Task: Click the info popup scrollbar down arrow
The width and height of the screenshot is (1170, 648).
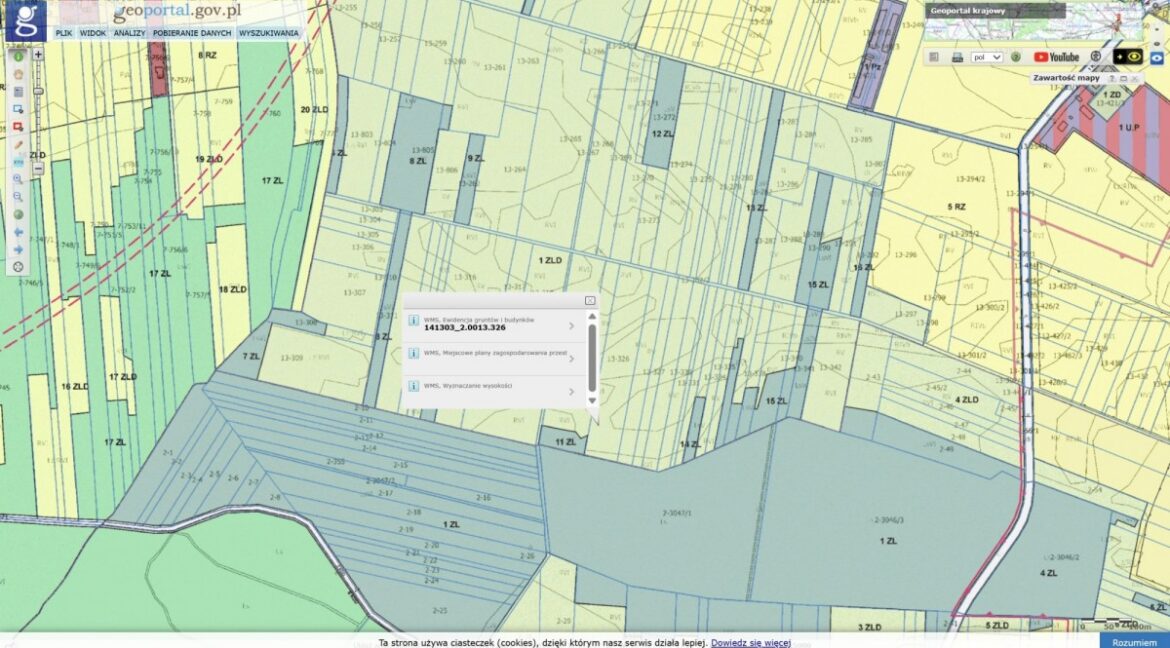Action: pyautogui.click(x=592, y=400)
